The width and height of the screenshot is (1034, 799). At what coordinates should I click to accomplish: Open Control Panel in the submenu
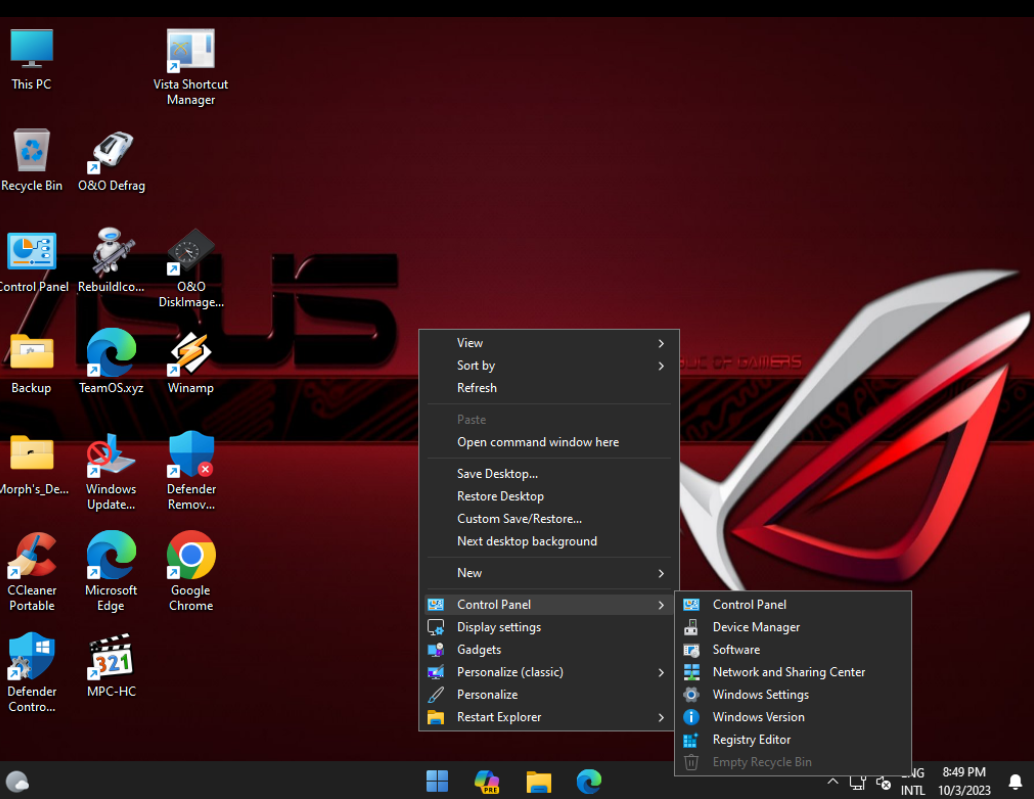pyautogui.click(x=793, y=605)
